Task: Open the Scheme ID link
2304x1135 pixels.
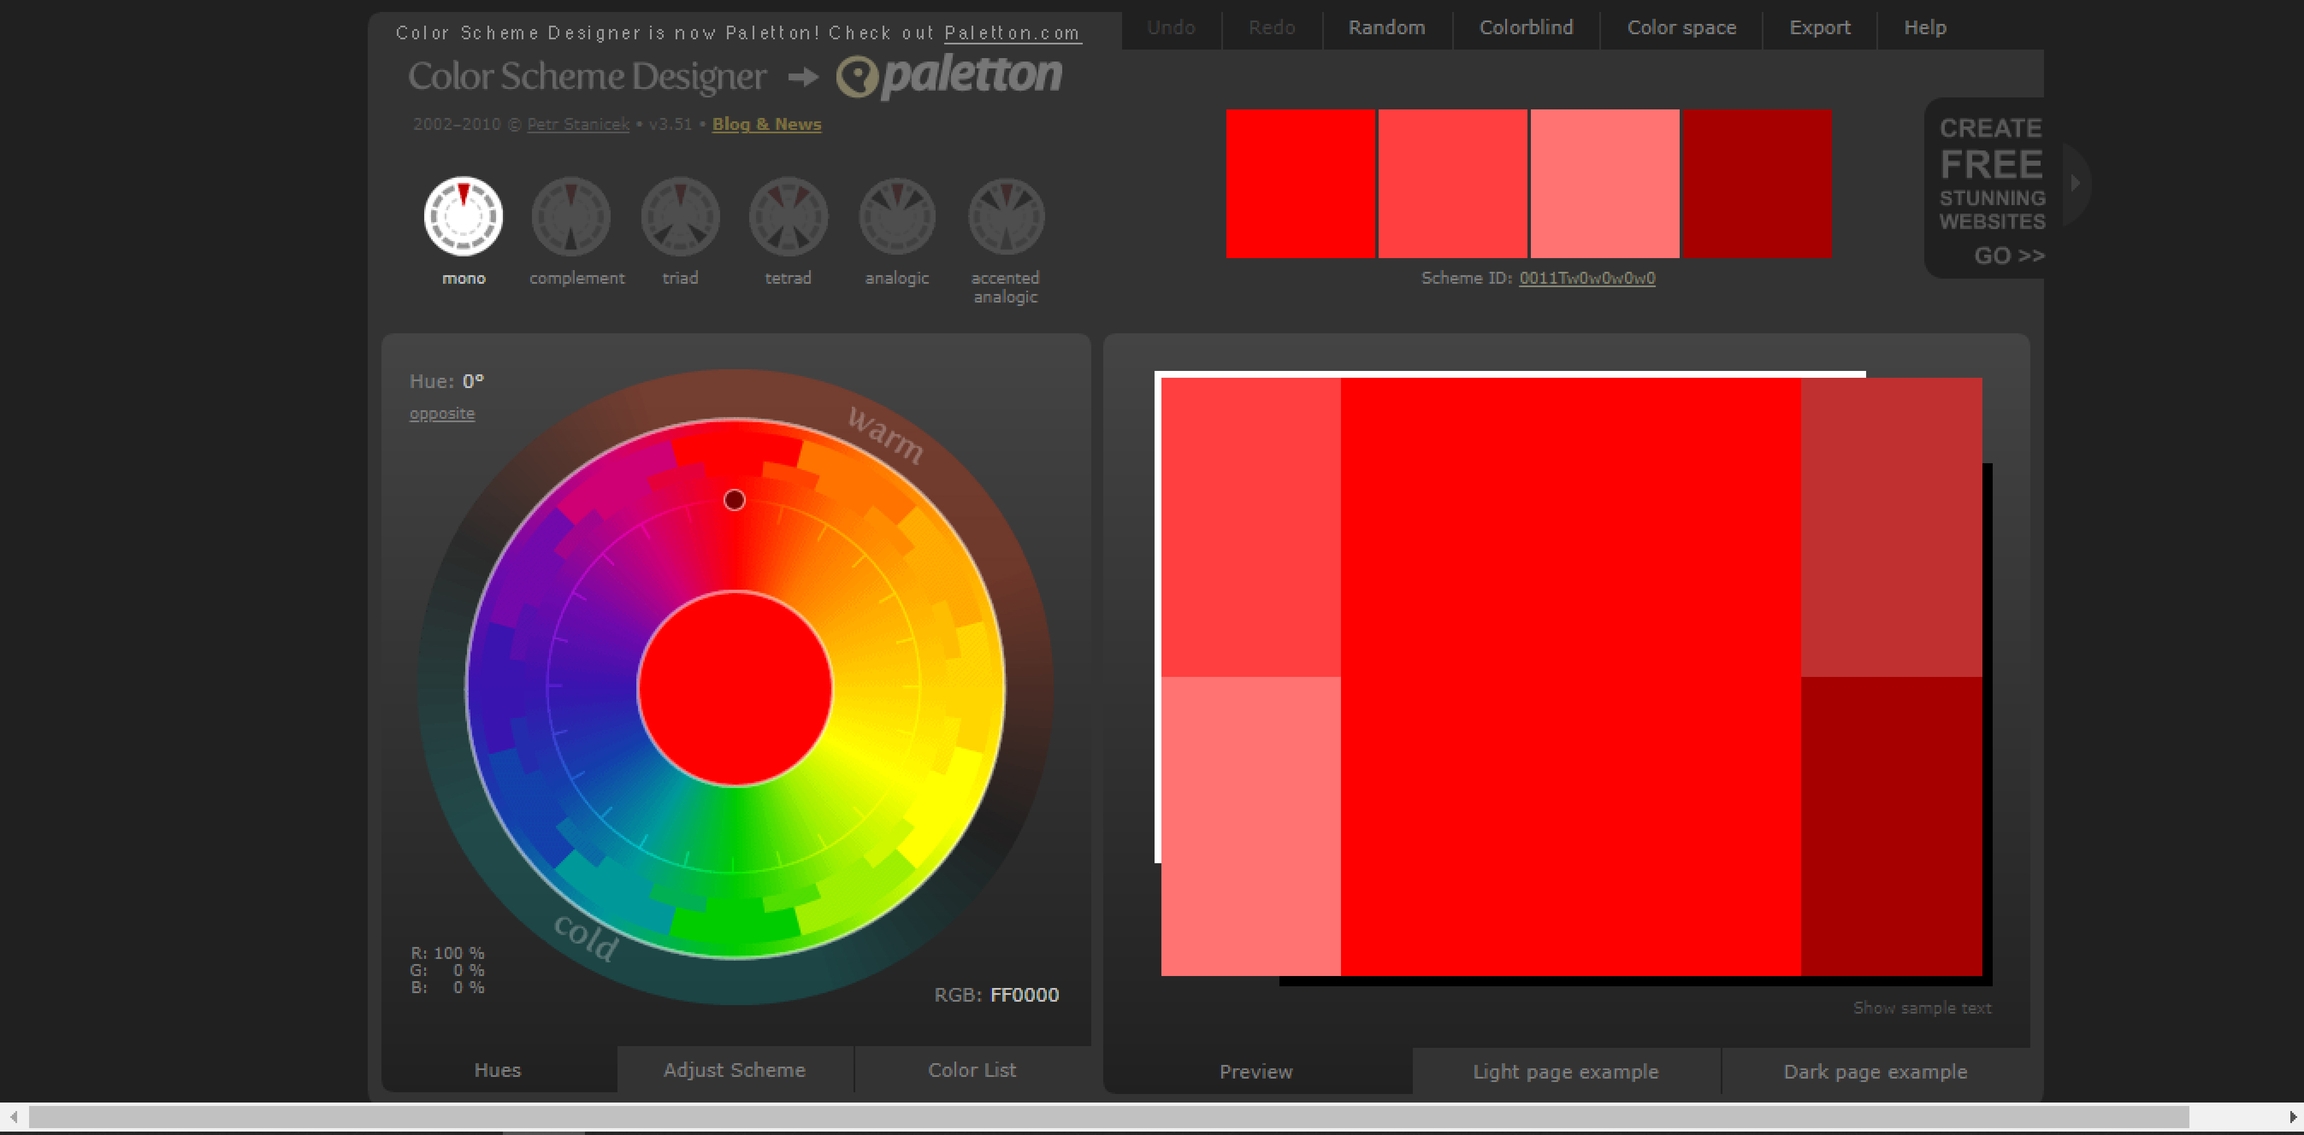Action: [1587, 278]
